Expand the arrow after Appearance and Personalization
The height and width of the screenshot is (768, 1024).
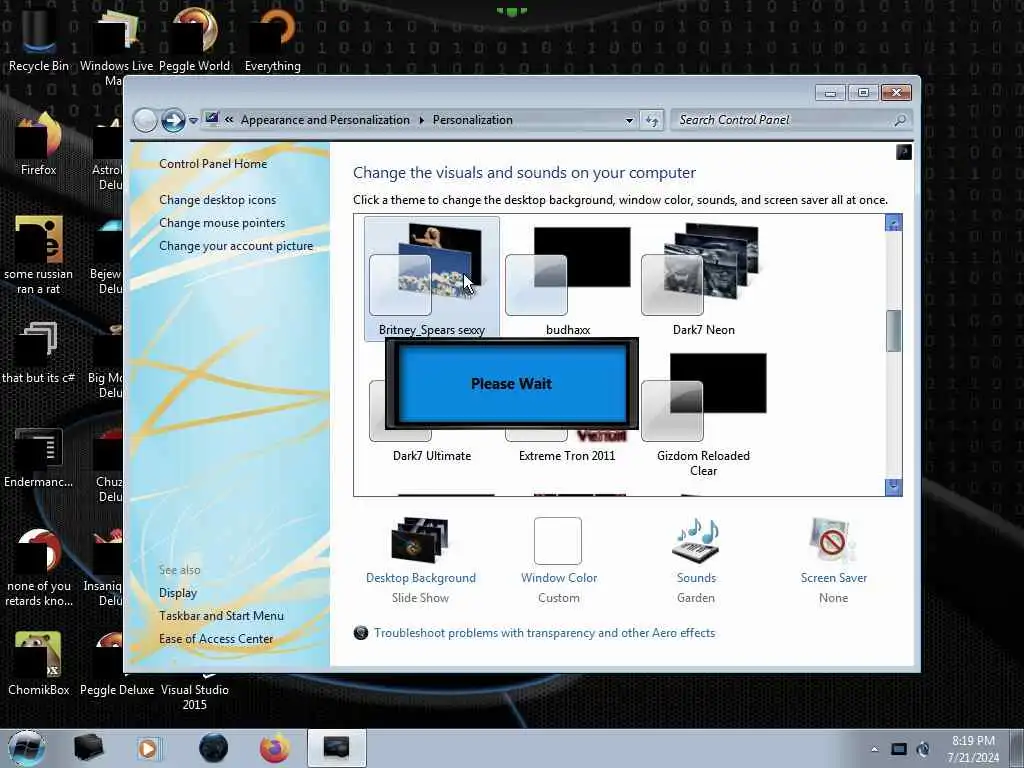point(421,120)
